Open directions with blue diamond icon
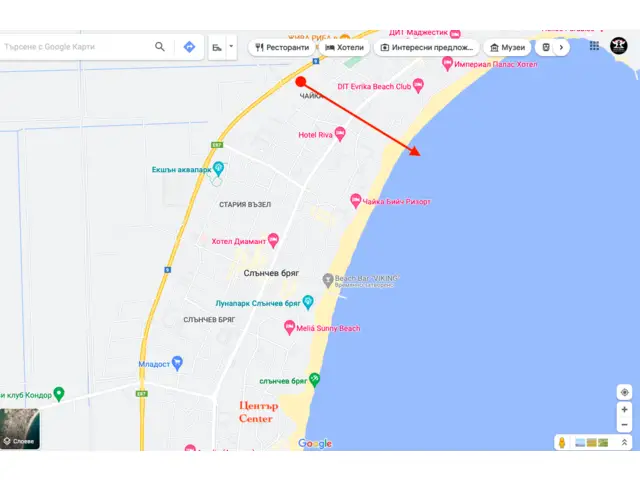 click(189, 47)
